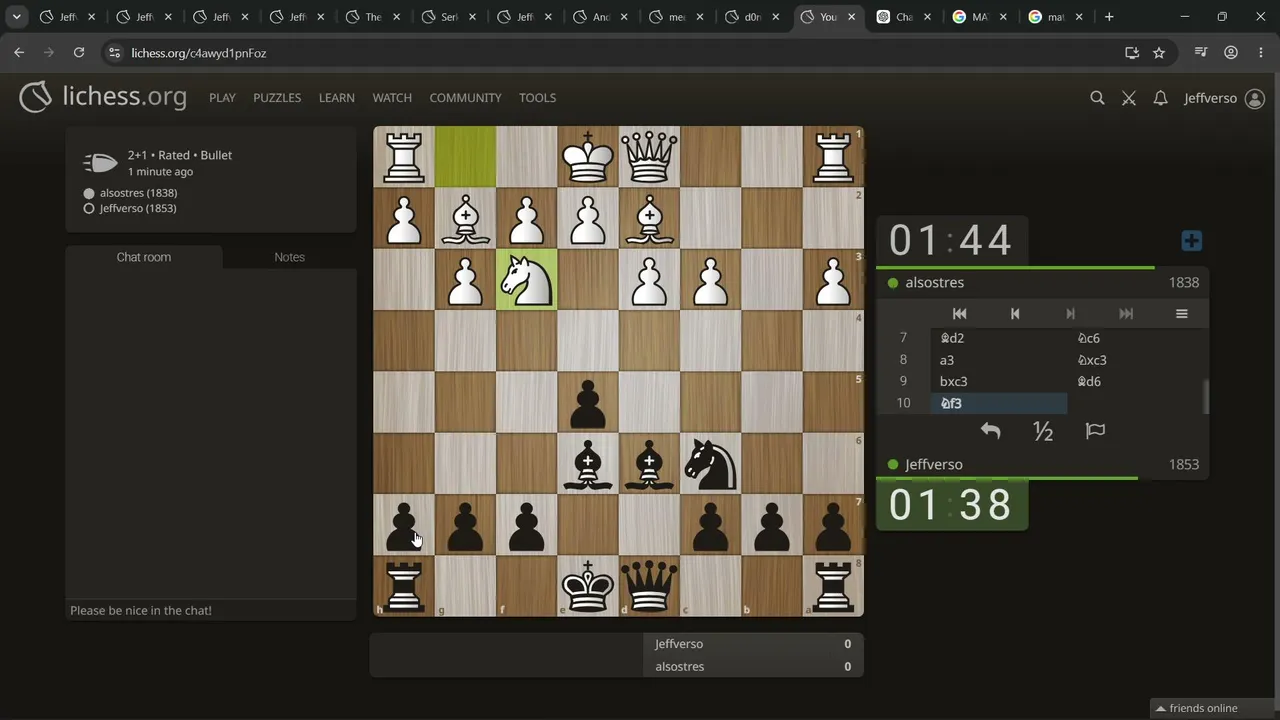This screenshot has width=1280, height=720.
Task: Open the challenges crossed-swords icon
Action: 1129,98
